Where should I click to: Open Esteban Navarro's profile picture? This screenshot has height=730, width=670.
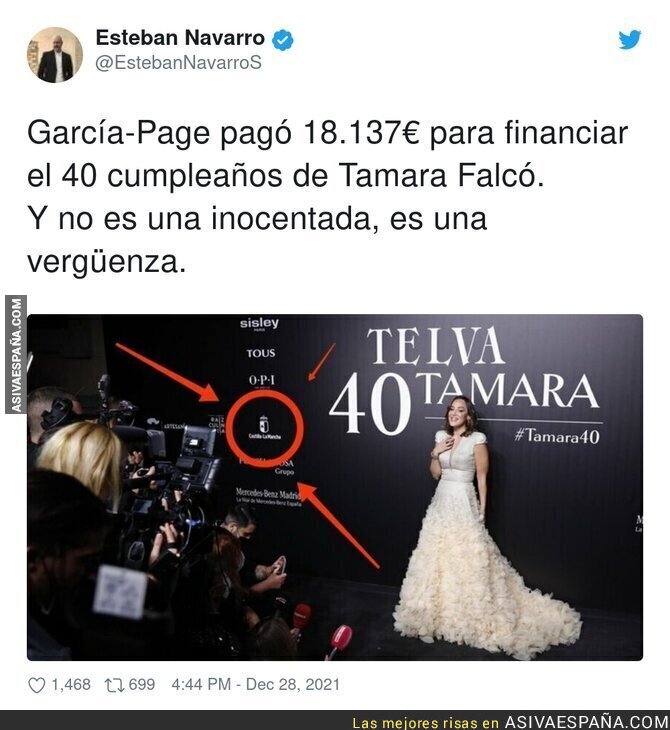tap(55, 54)
